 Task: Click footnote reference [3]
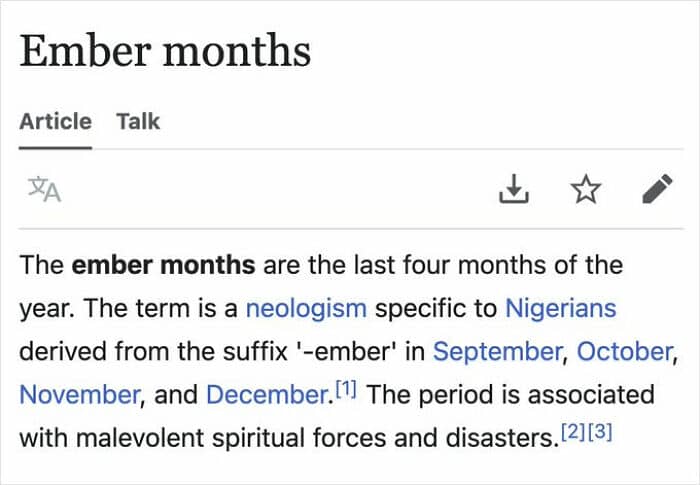click(603, 431)
